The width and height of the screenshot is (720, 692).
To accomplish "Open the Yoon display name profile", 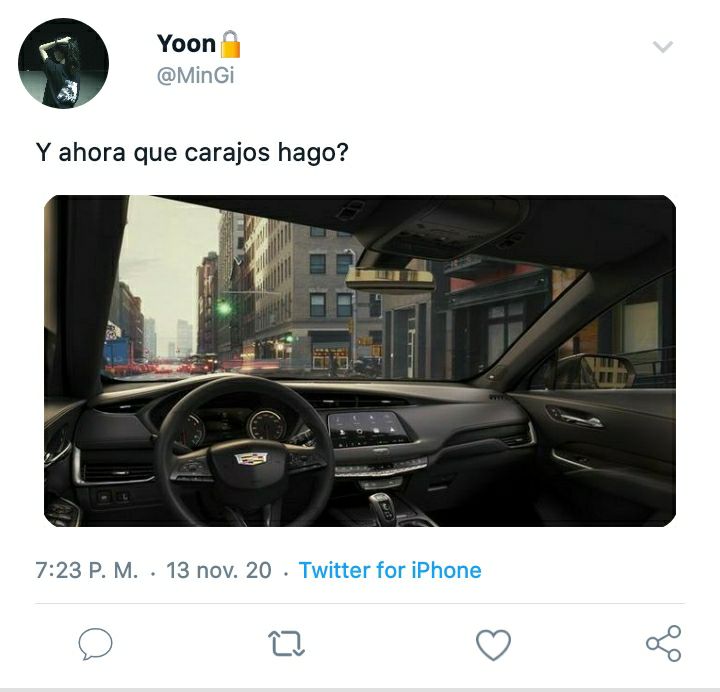I will point(186,44).
